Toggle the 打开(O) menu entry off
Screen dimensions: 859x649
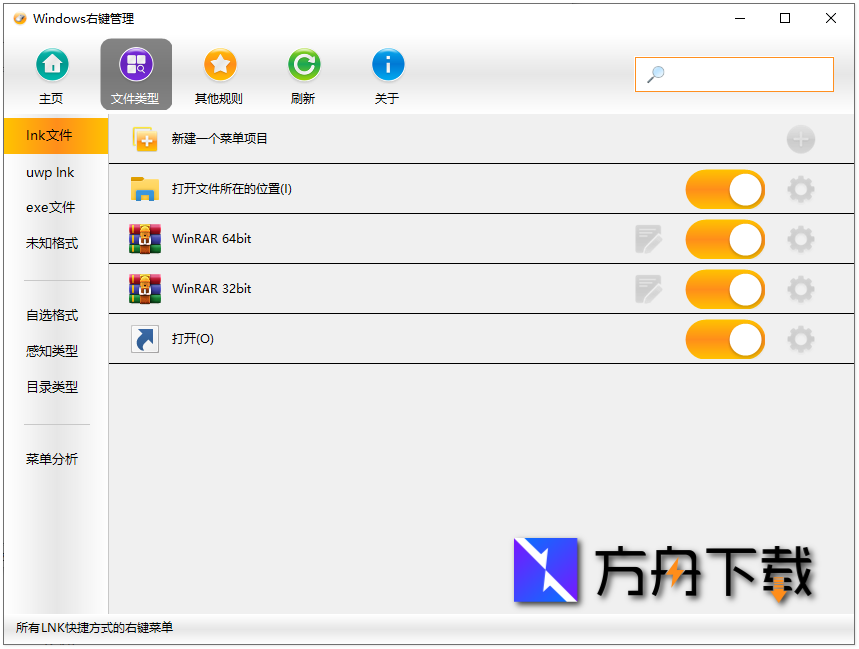(725, 339)
